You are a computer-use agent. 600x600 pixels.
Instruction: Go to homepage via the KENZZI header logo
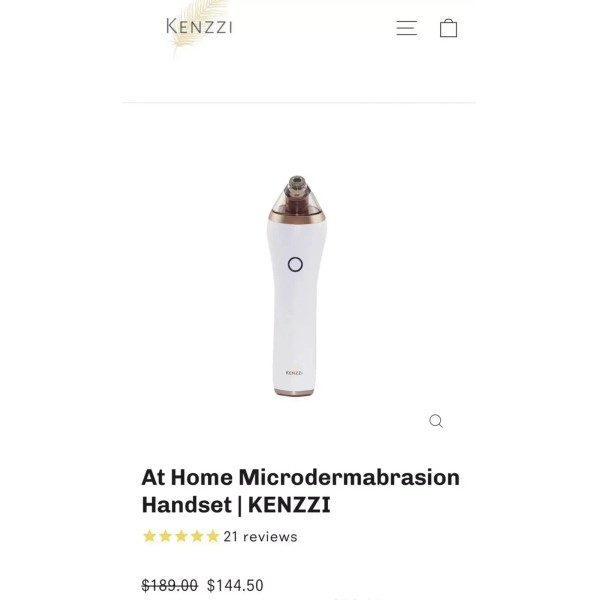pos(199,26)
